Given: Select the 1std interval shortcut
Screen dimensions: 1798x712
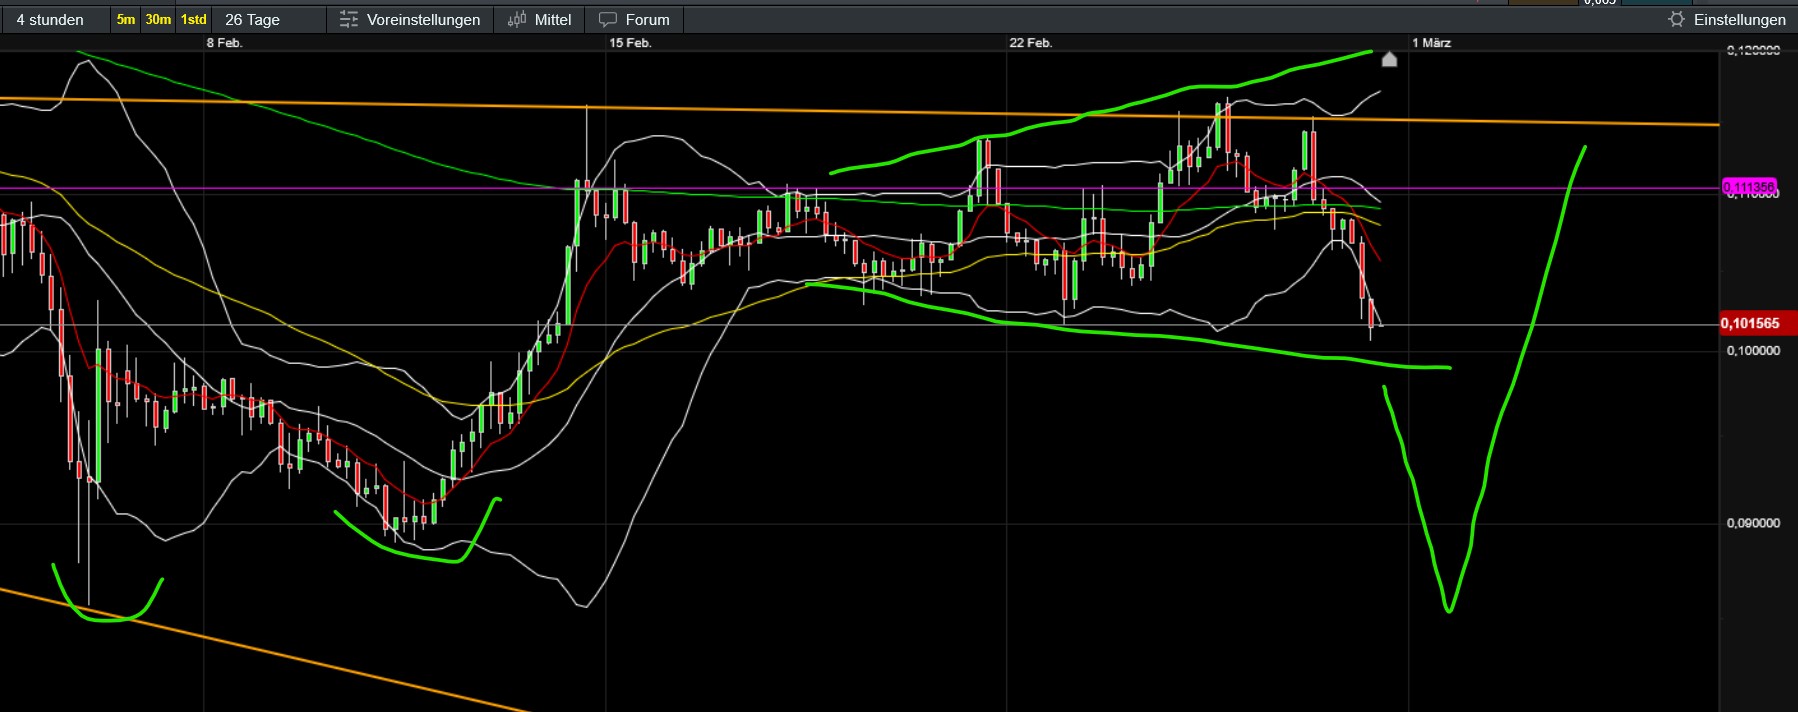Looking at the screenshot, I should pos(193,20).
